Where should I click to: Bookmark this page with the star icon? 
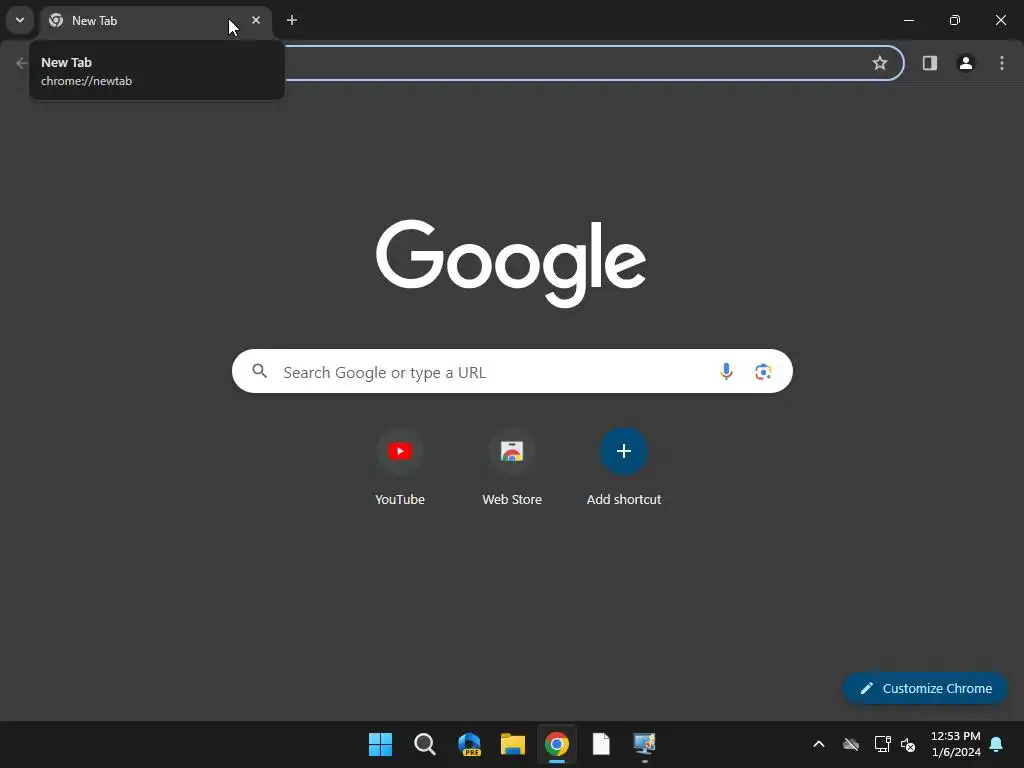880,63
